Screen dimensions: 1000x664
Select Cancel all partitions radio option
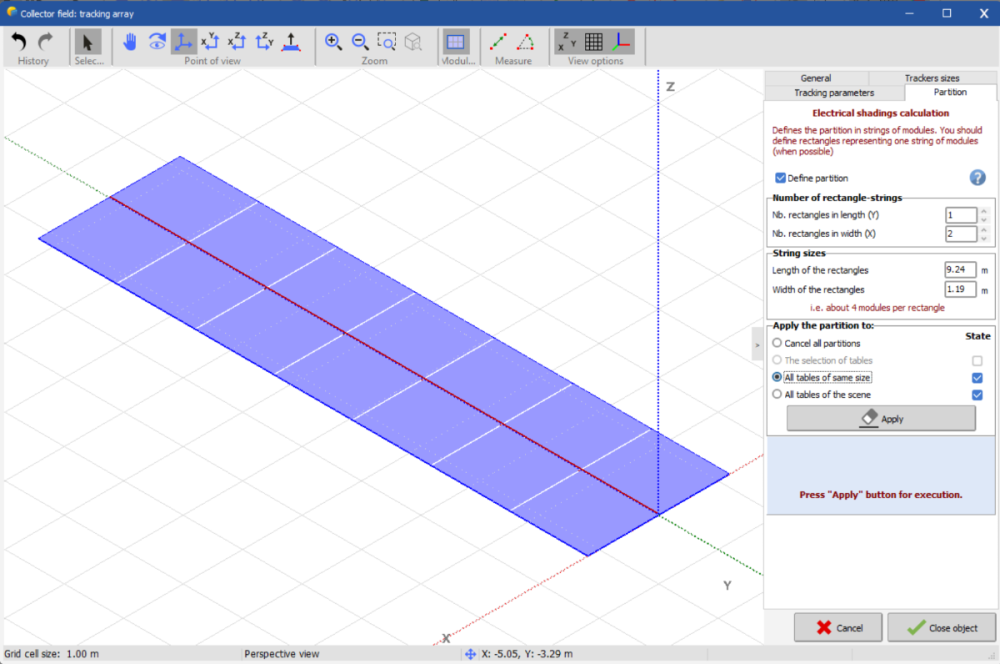pyautogui.click(x=777, y=343)
